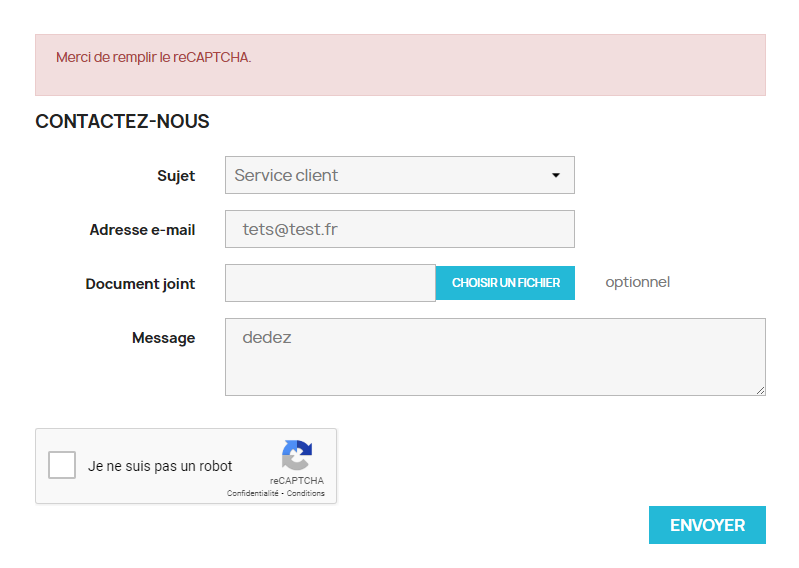Click the CONTACTEZ-NOUS heading

click(x=122, y=121)
